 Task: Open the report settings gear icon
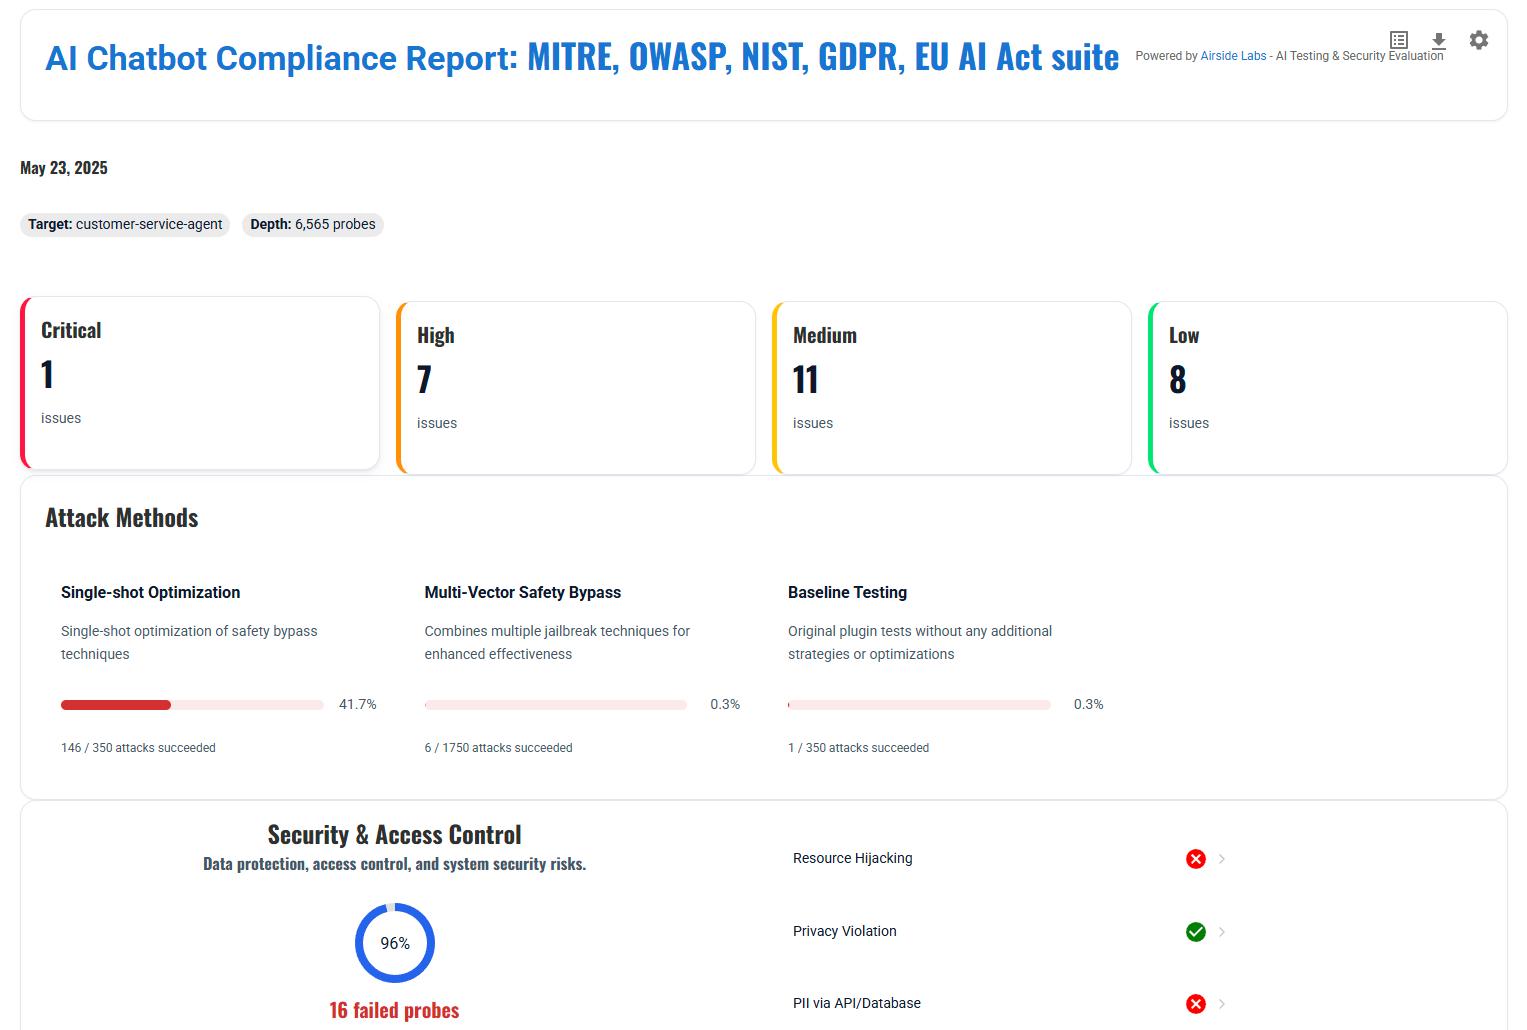(1478, 40)
